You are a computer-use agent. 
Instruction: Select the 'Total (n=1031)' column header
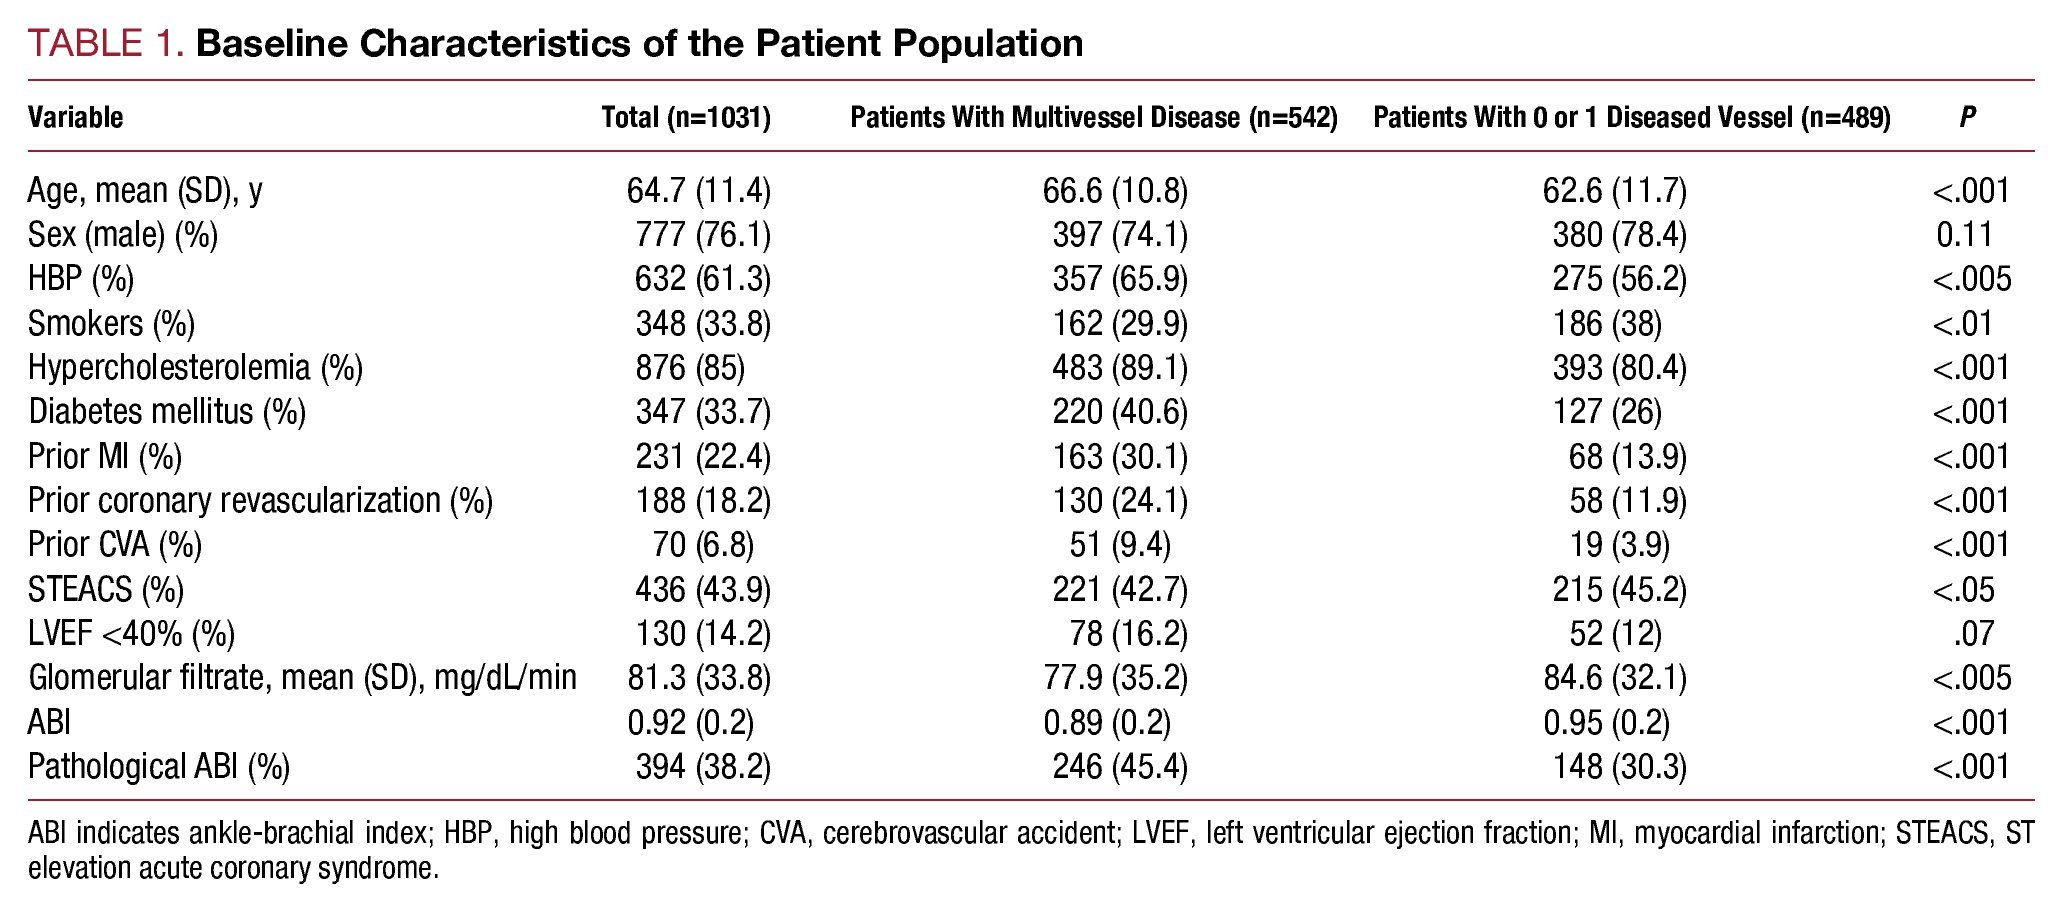pyautogui.click(x=686, y=118)
